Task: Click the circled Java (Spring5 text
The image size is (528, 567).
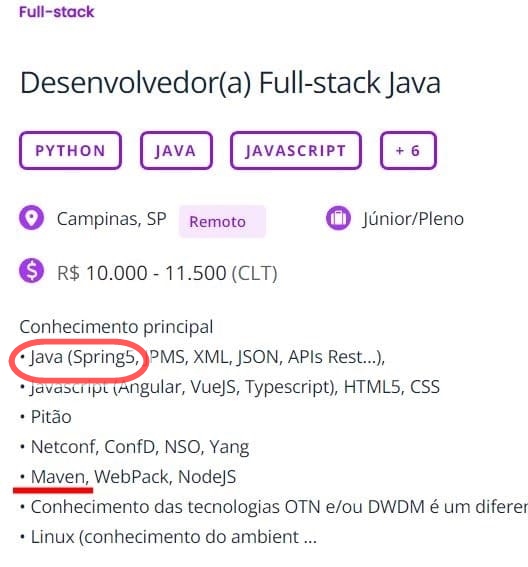Action: point(85,357)
